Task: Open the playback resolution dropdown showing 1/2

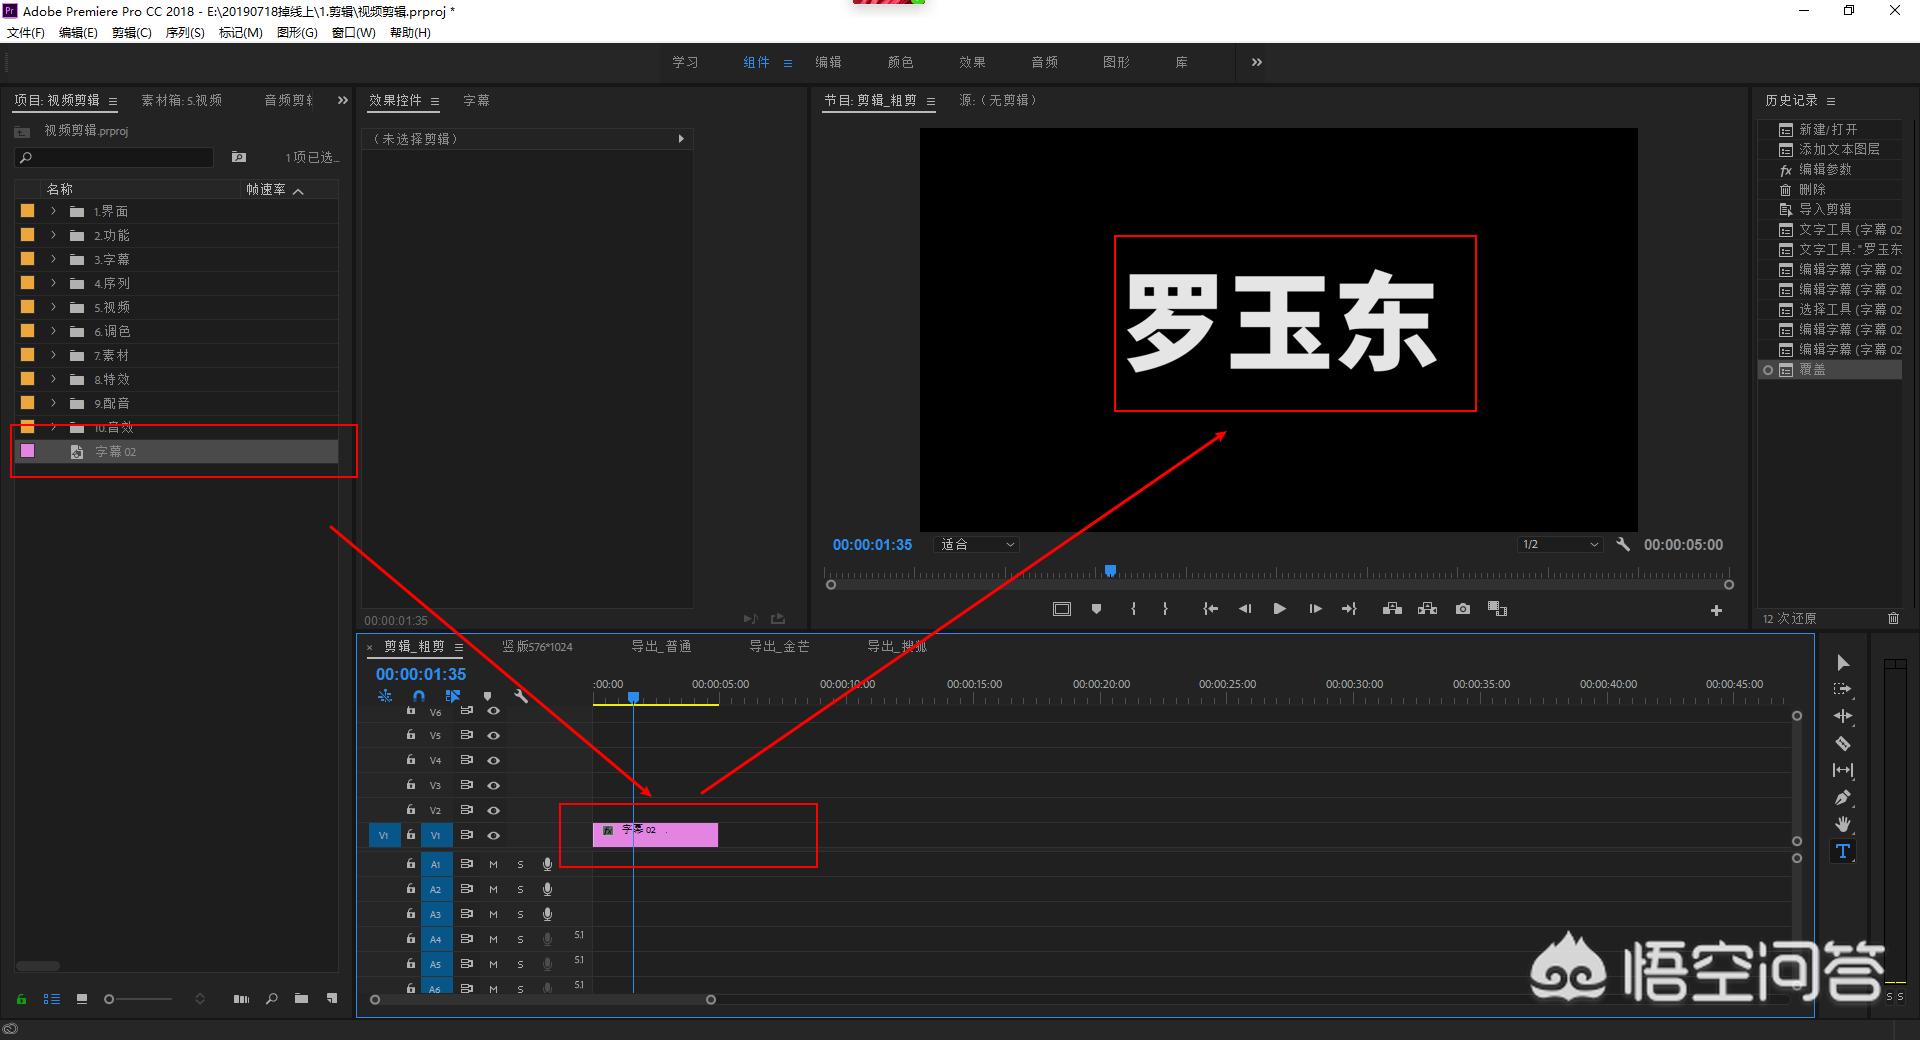Action: pos(1557,544)
